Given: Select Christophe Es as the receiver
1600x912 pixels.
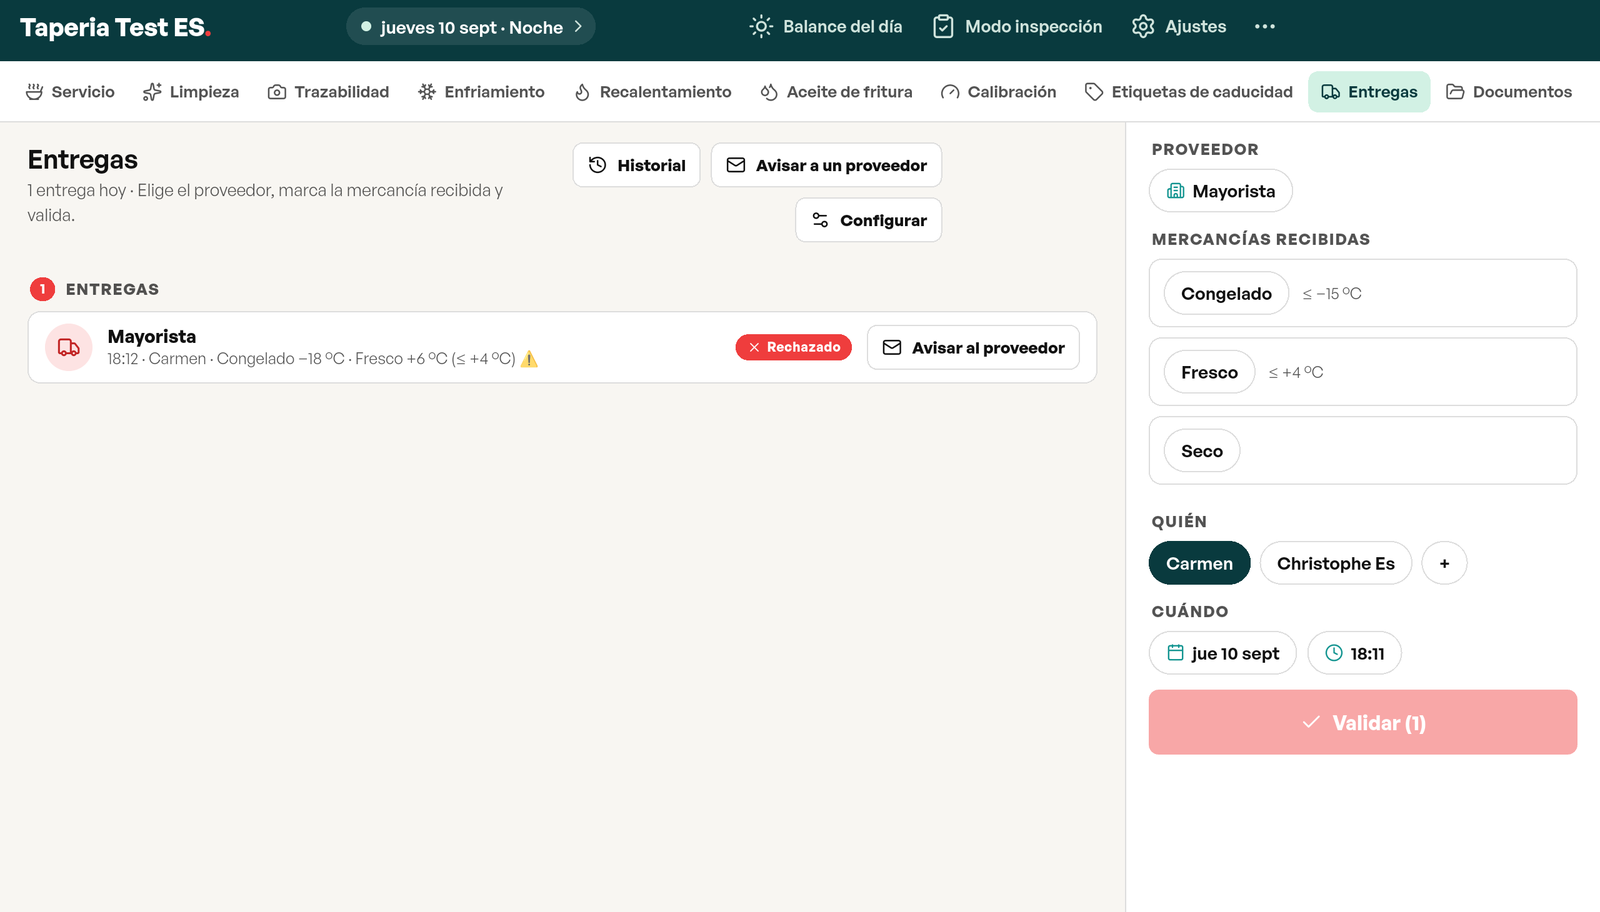Looking at the screenshot, I should (x=1335, y=563).
